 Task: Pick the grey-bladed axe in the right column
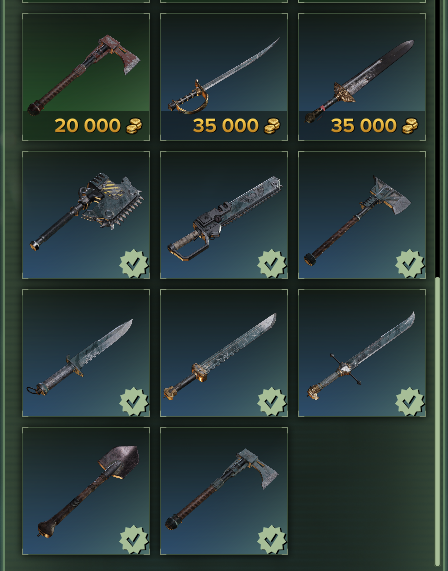[x=362, y=215]
